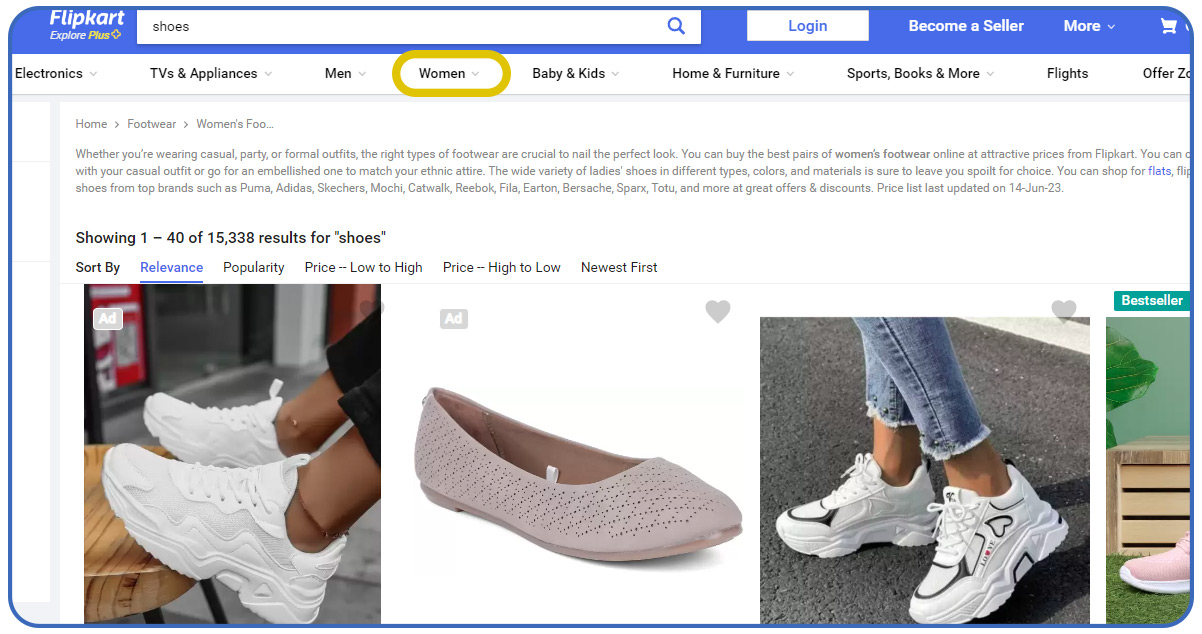Viewport: 1202px width, 634px height.
Task: Expand the Men category menu
Action: (x=345, y=73)
